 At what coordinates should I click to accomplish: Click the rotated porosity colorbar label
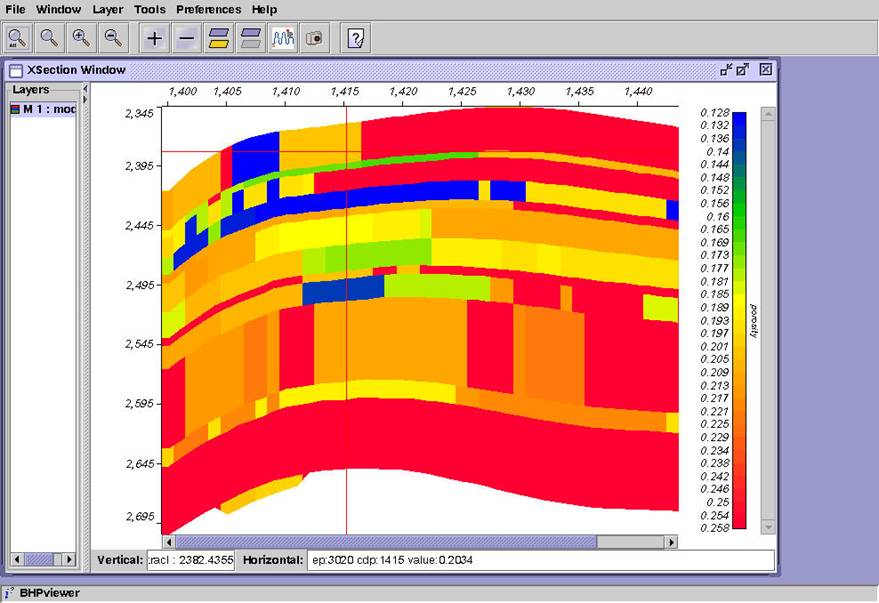click(x=754, y=321)
